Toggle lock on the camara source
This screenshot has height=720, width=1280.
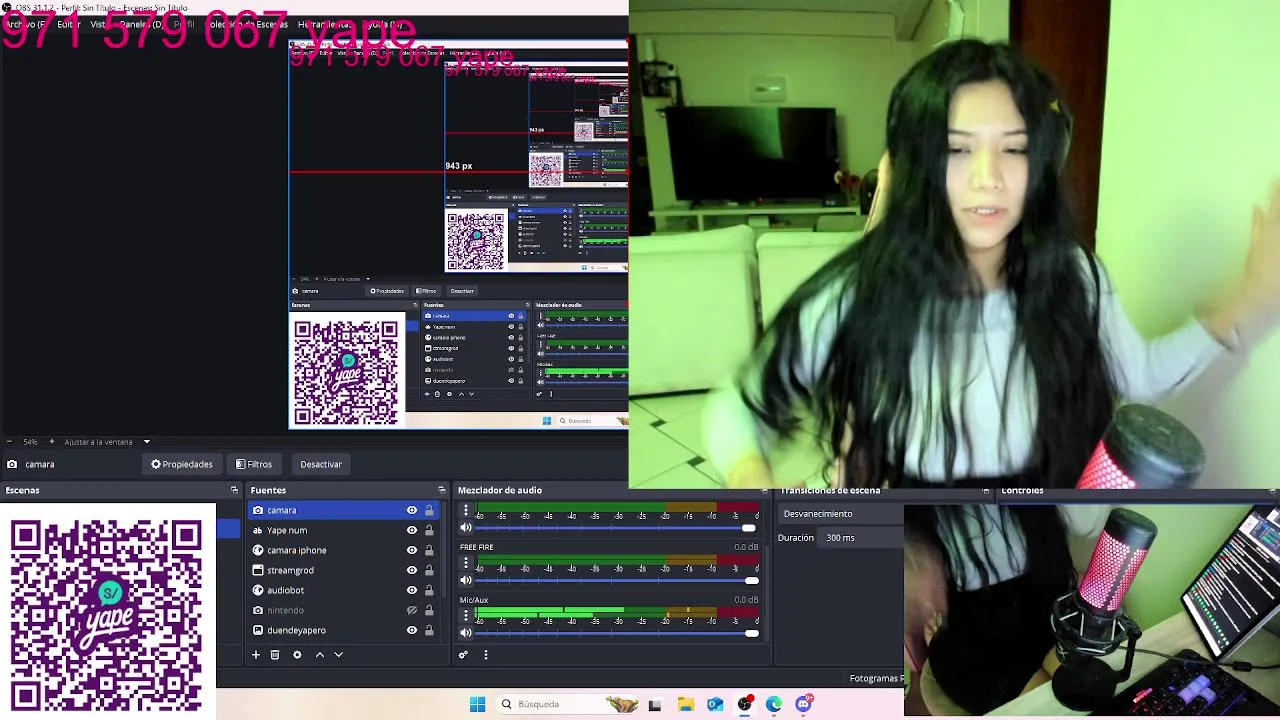429,510
